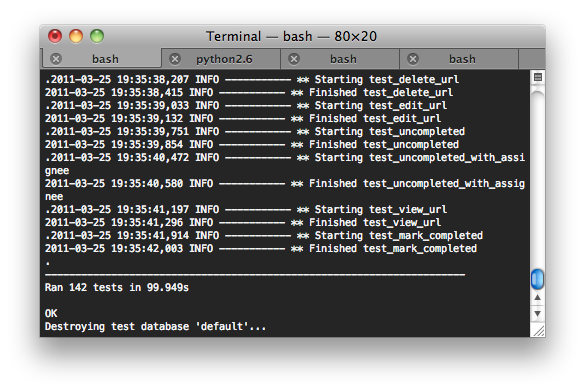The width and height of the screenshot is (585, 392).
Task: Minimize the Terminal with the yellow button
Action: point(76,36)
